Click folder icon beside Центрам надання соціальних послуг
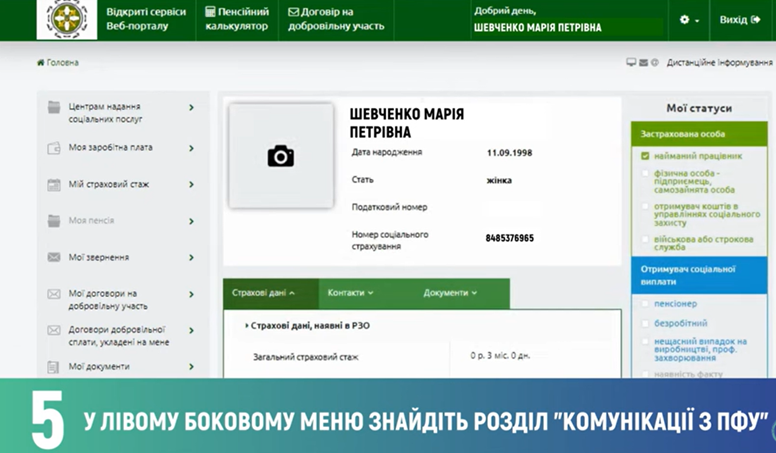Screen dimensions: 776x453 click(54, 108)
